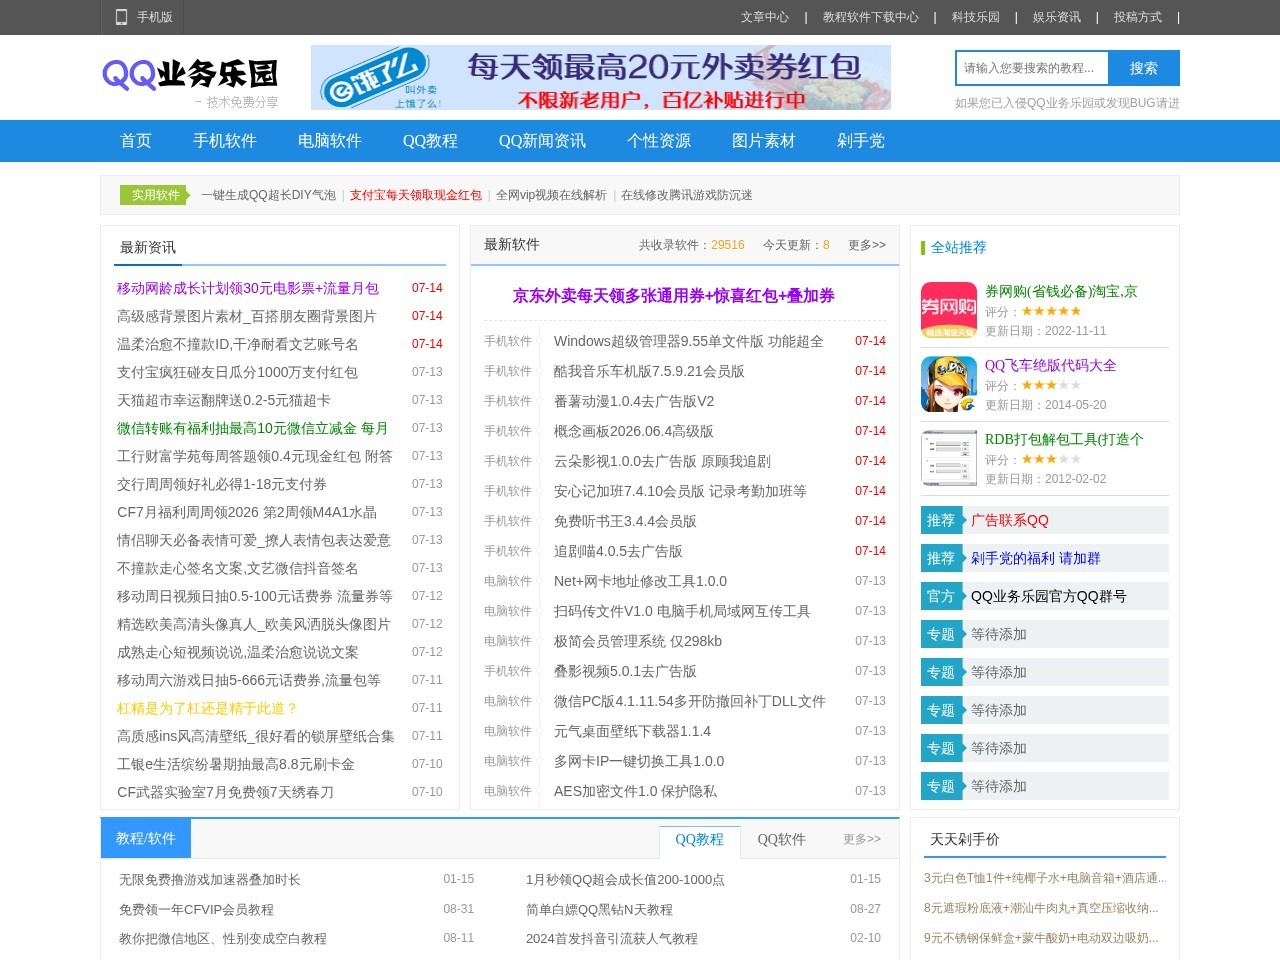The image size is (1280, 960).
Task: Click 更多>> in 最新软件 header
Action: coord(867,245)
